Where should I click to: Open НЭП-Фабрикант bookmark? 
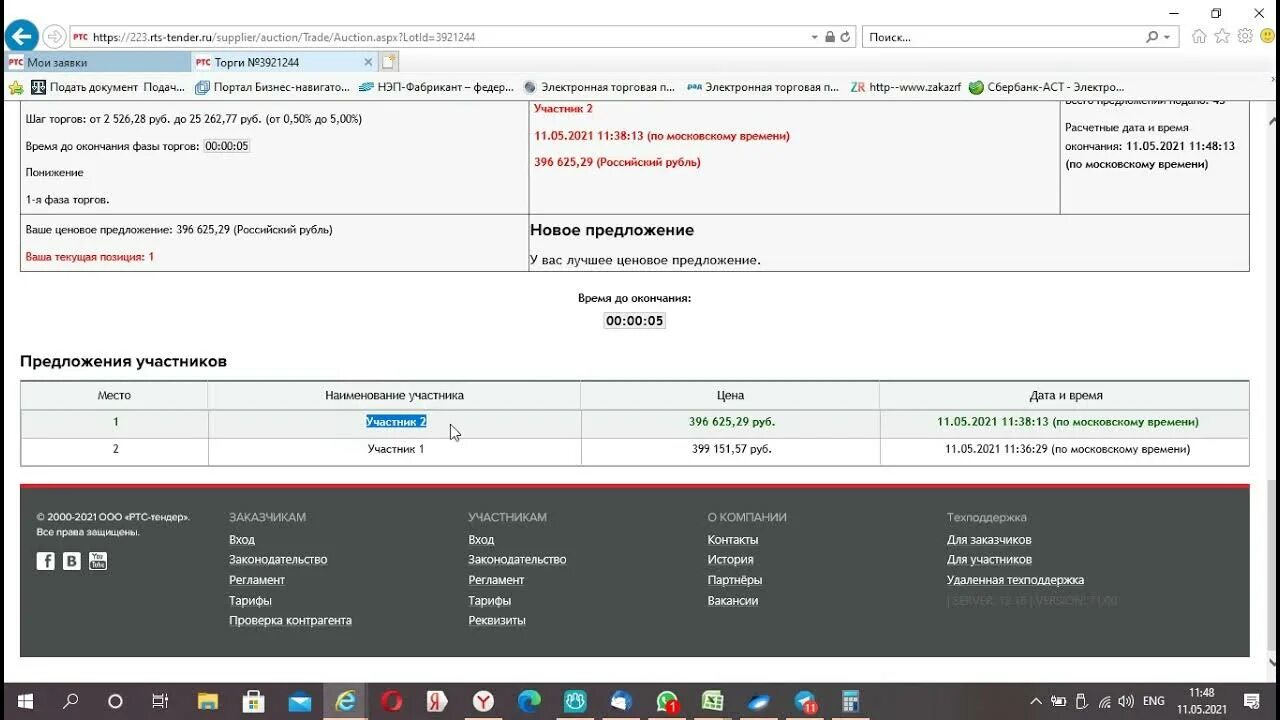436,87
